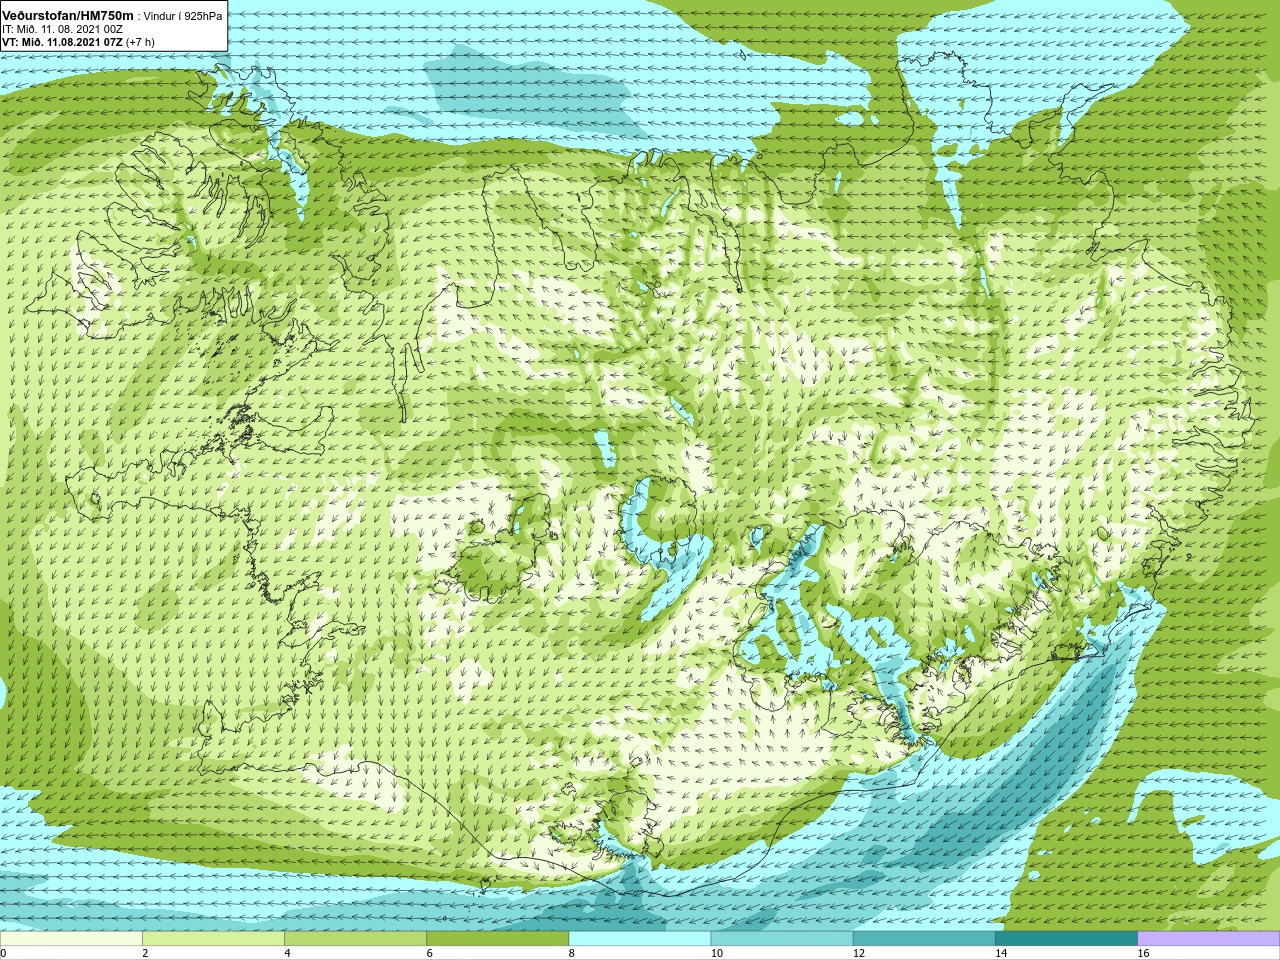This screenshot has width=1280, height=960.
Task: Select the VT: Mið. 11.08.2021 07Z line
Action: click(62, 42)
